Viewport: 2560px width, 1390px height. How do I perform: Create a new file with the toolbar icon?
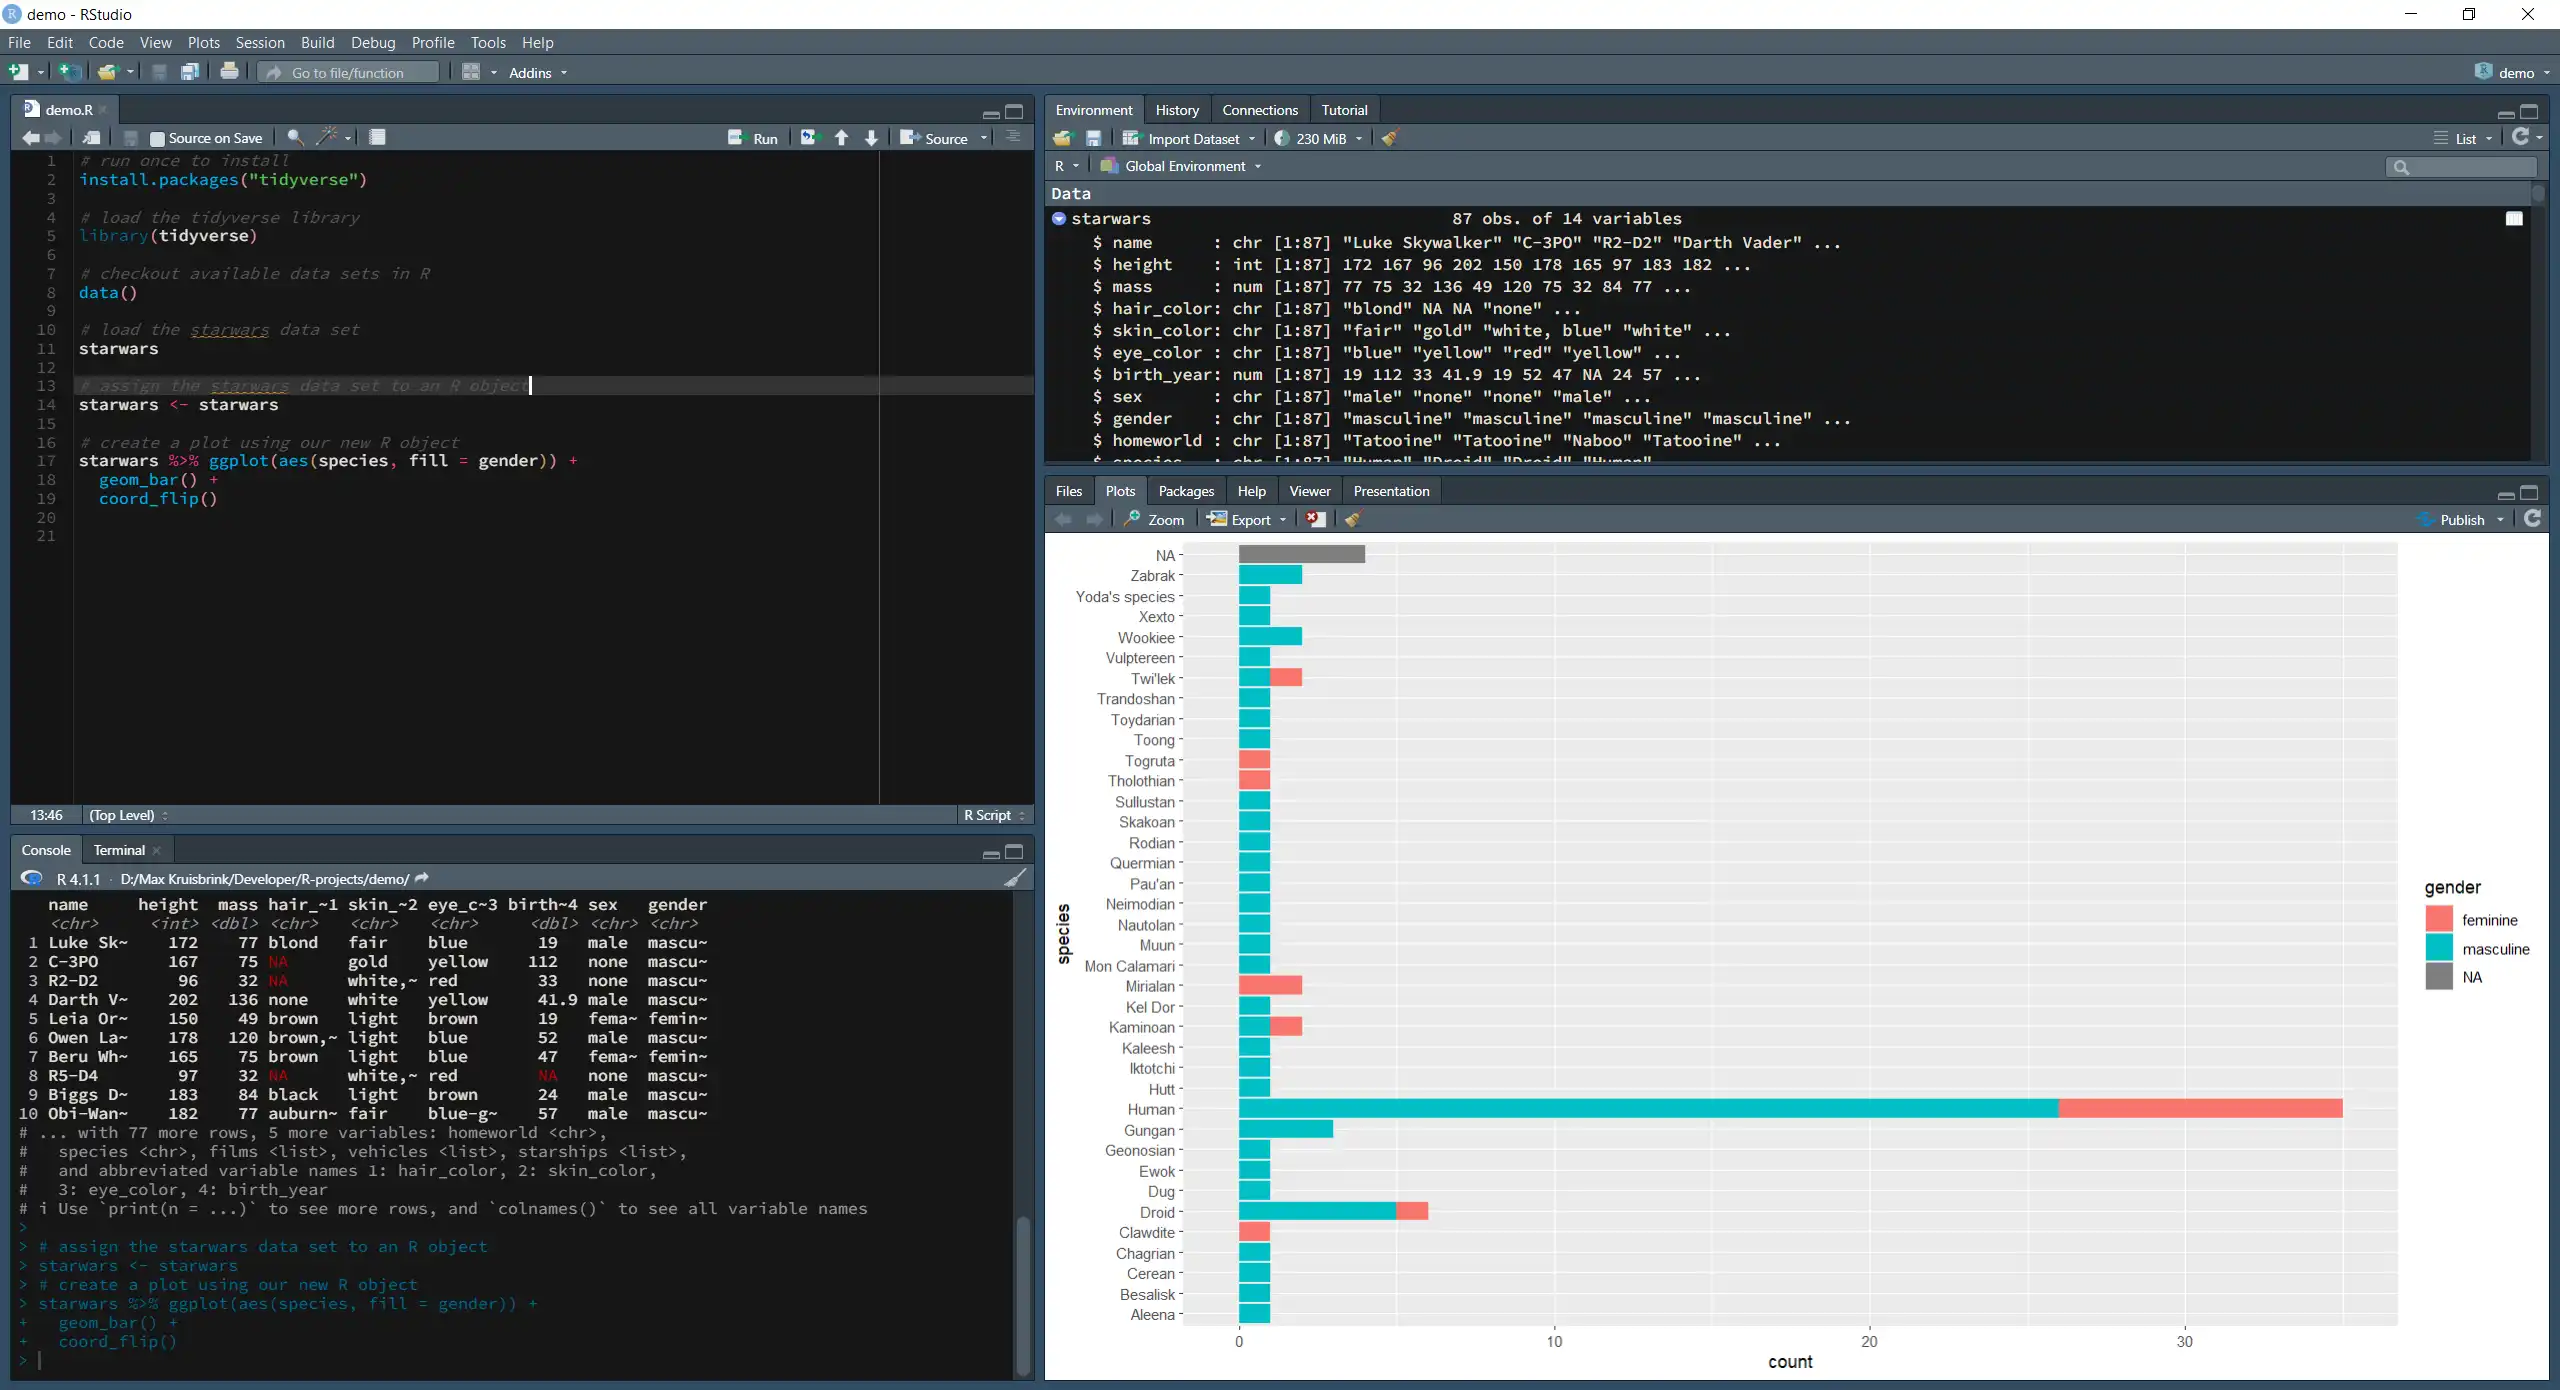tap(18, 72)
